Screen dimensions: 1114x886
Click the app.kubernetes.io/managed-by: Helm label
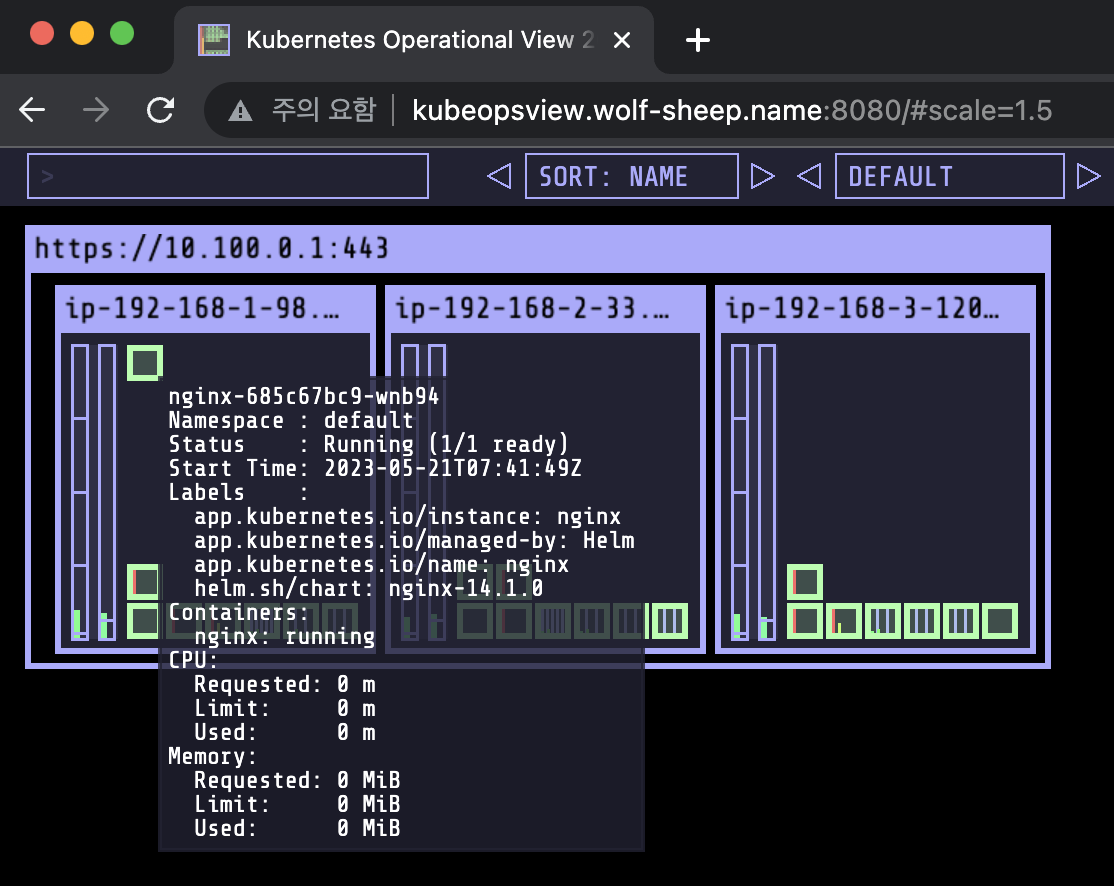(414, 541)
